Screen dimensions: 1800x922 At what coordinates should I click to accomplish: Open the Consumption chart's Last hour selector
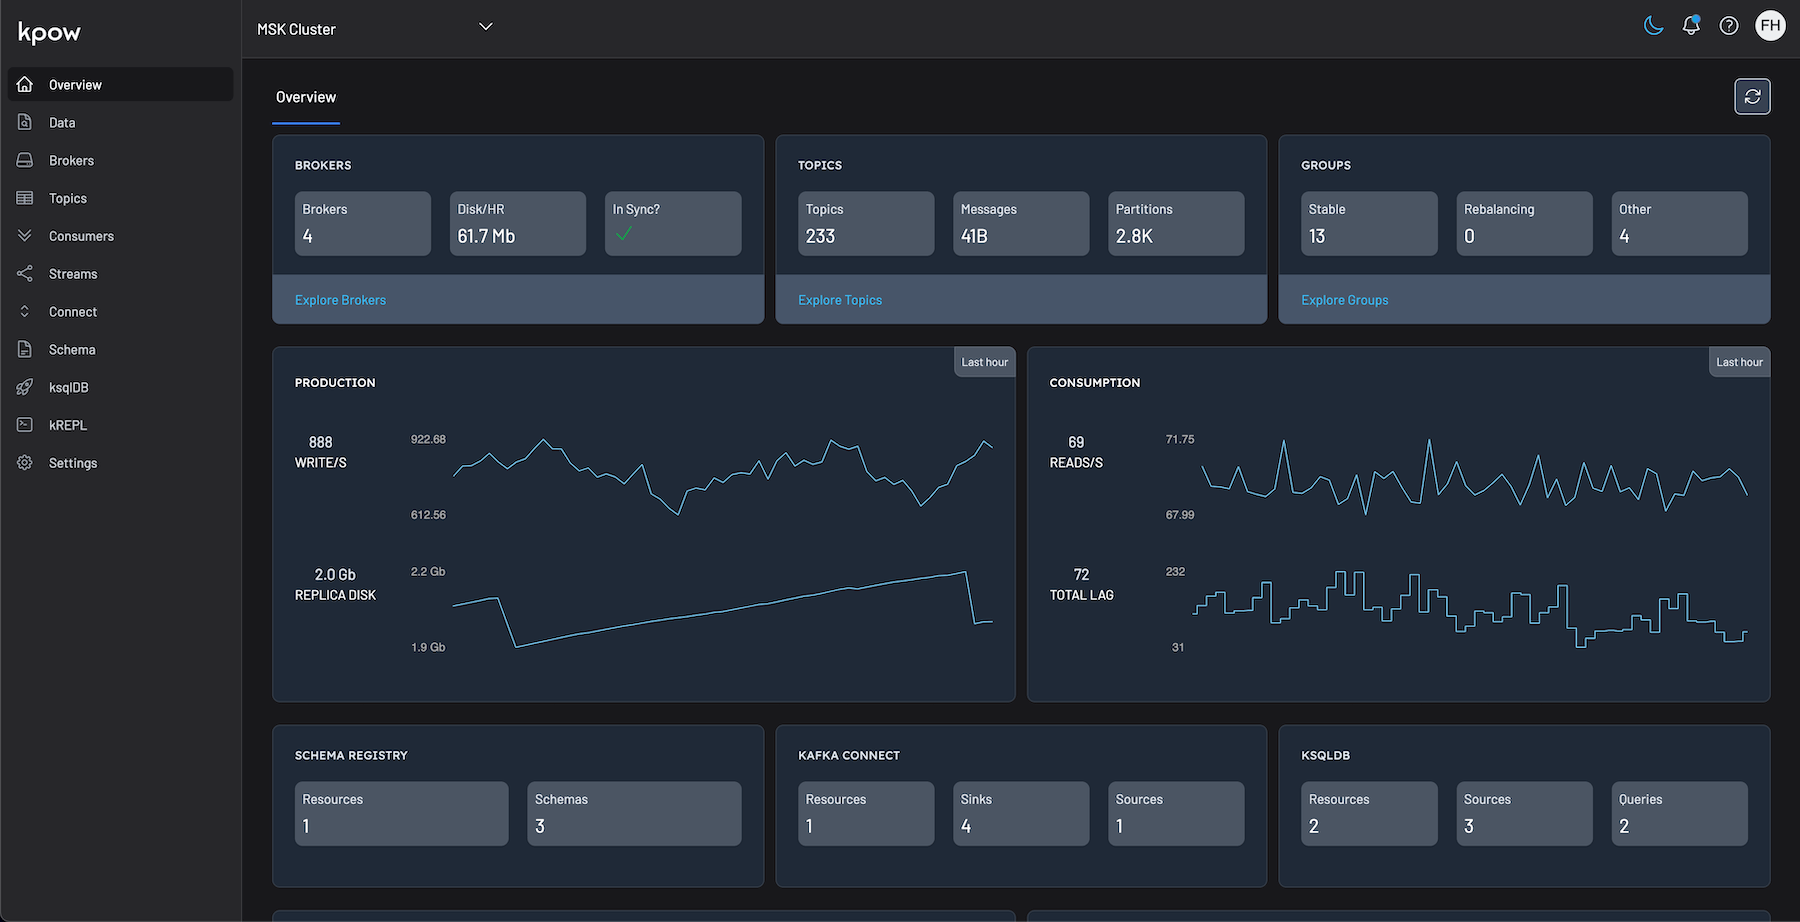click(1739, 362)
